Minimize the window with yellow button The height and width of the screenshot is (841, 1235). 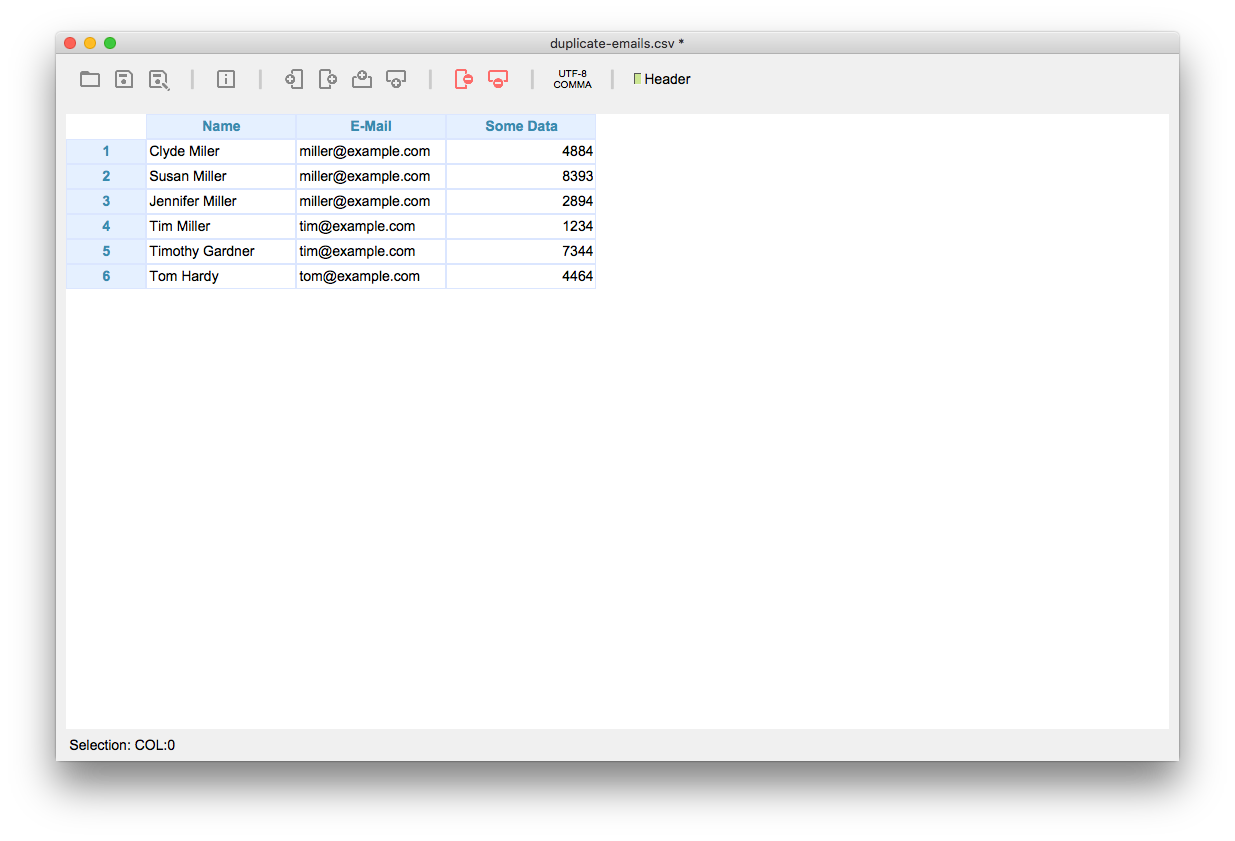tap(90, 43)
